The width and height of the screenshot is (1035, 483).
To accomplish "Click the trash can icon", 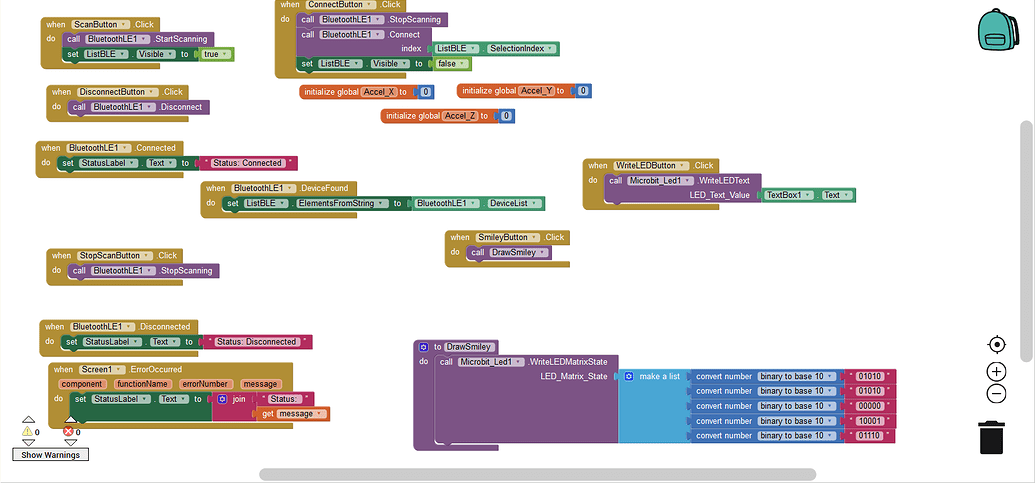I will [991, 437].
